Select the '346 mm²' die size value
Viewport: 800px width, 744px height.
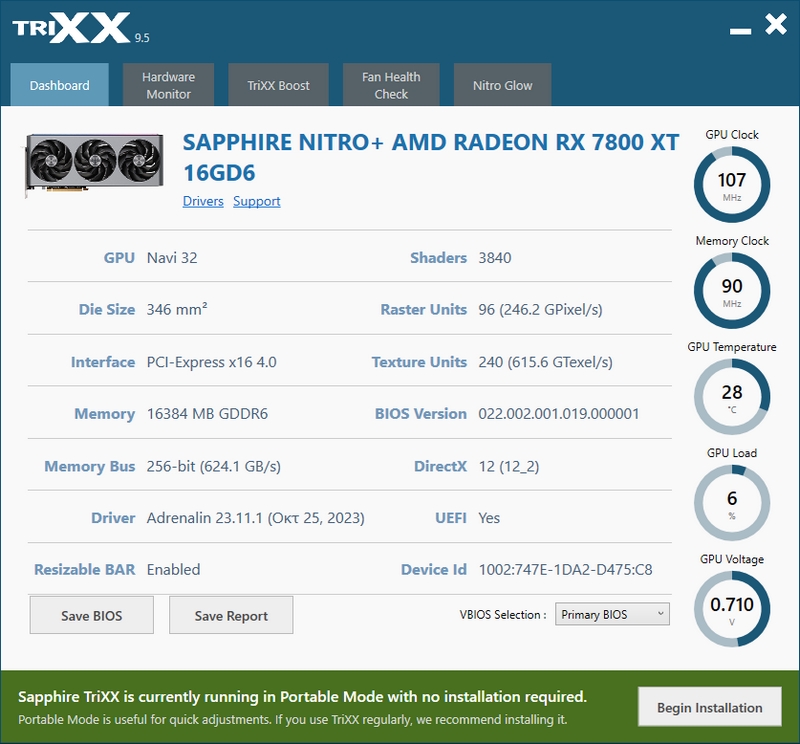point(177,309)
